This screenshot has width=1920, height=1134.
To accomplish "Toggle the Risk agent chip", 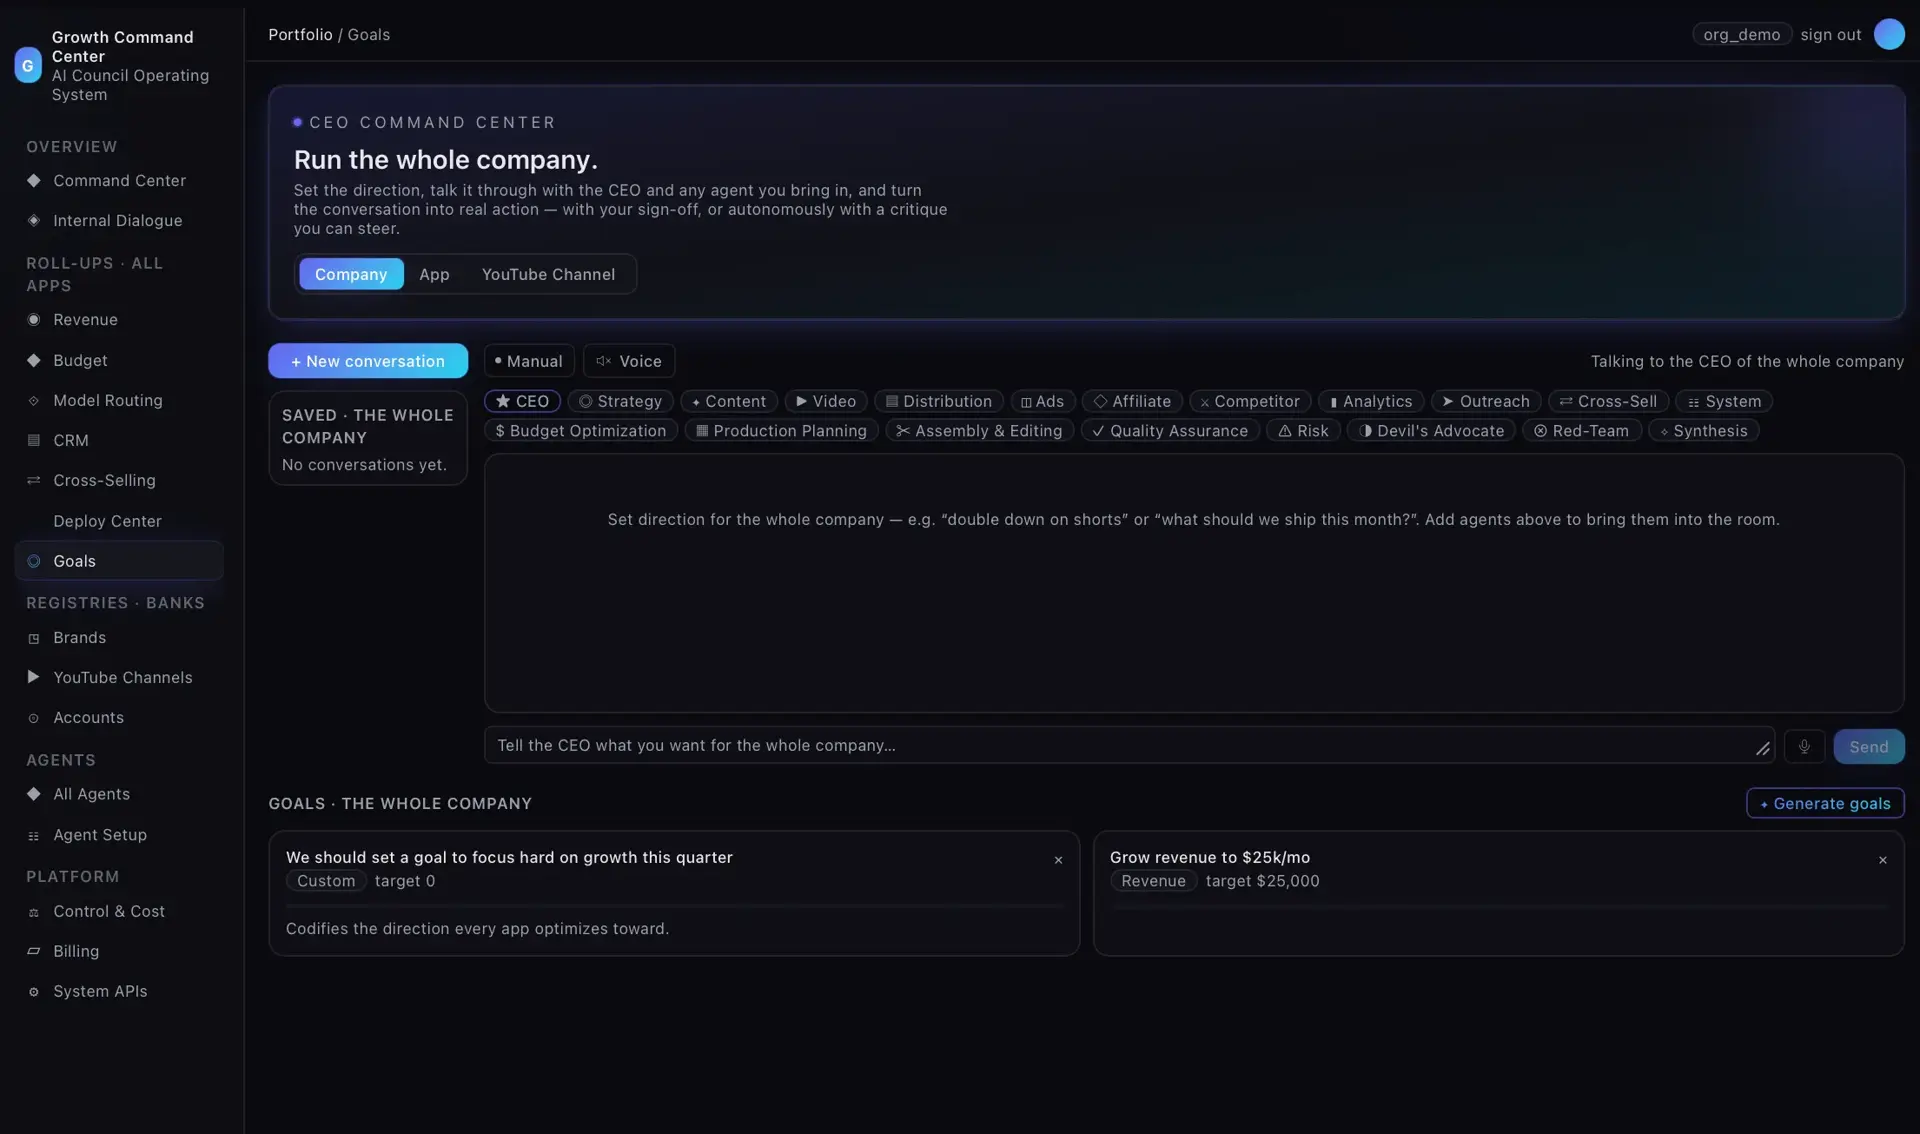I will (x=1304, y=430).
